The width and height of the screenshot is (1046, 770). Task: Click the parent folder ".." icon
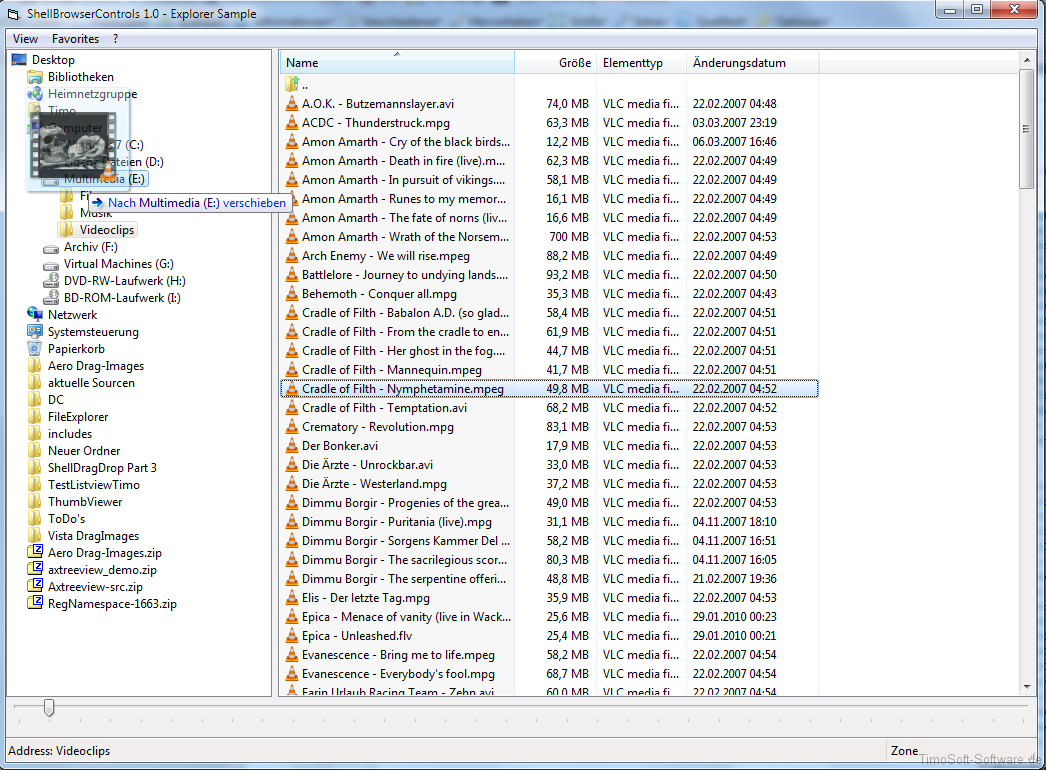(291, 85)
